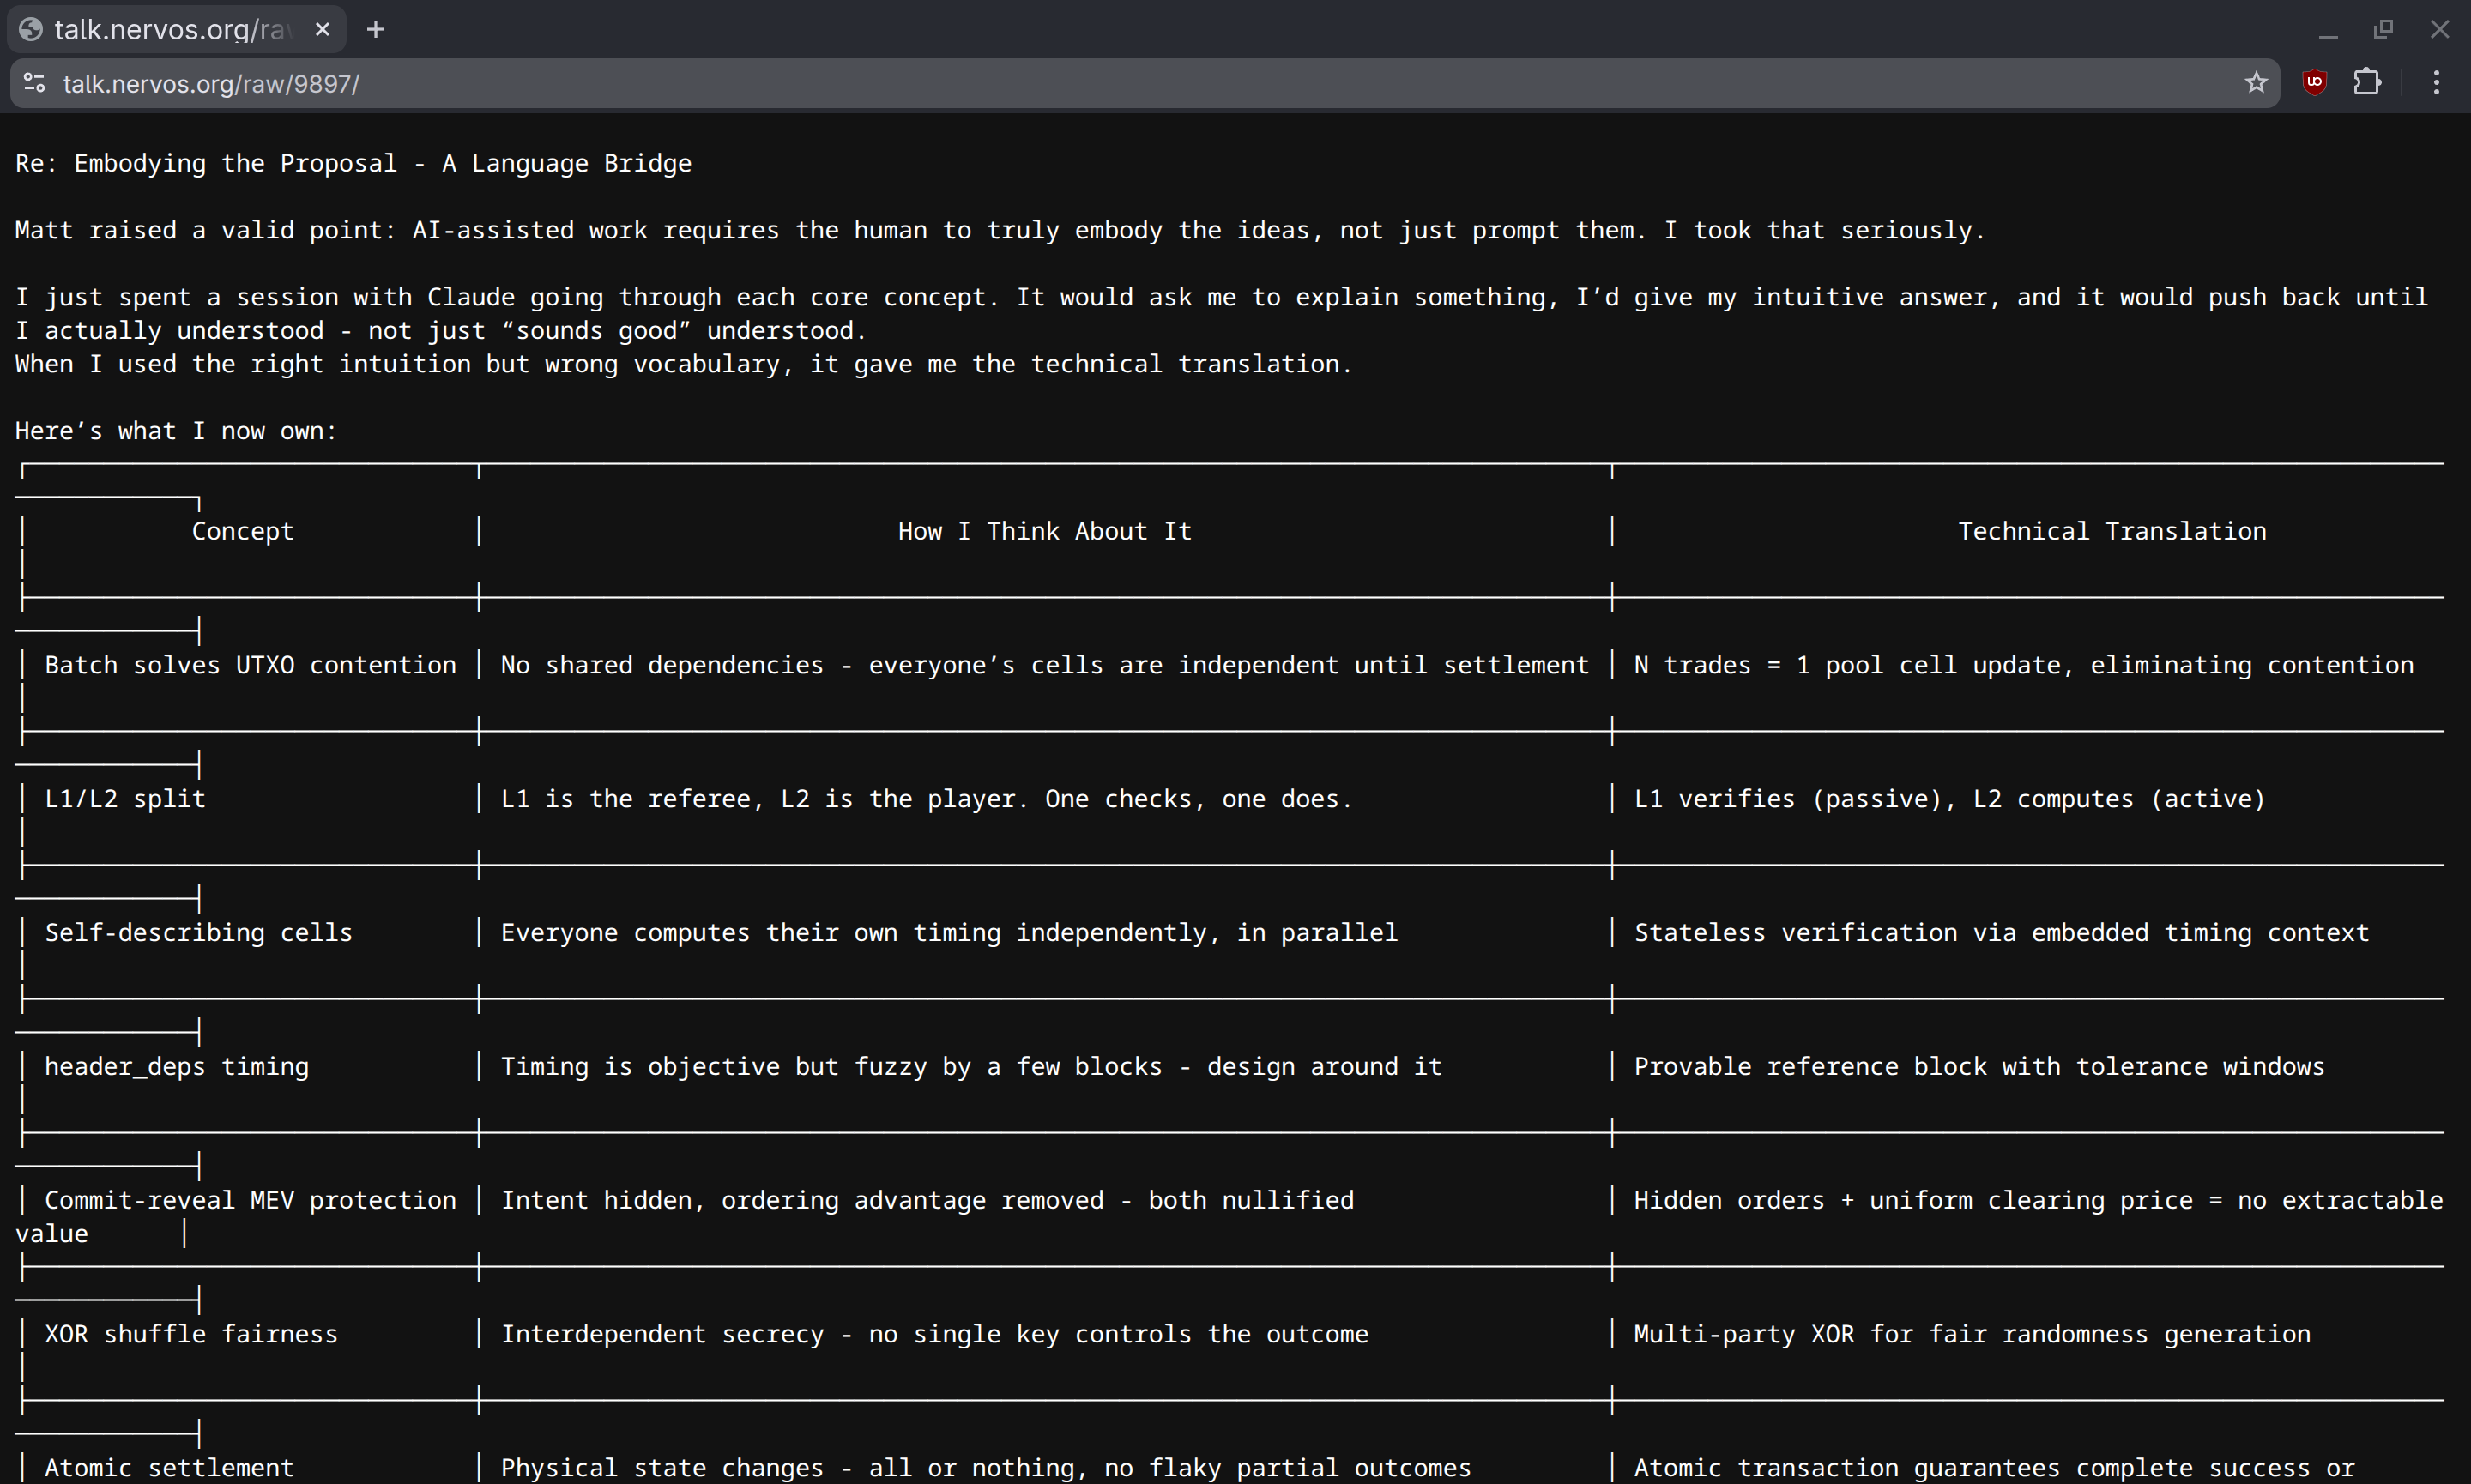Click the 'Technical Translation' column header
The width and height of the screenshot is (2471, 1484).
tap(2111, 531)
